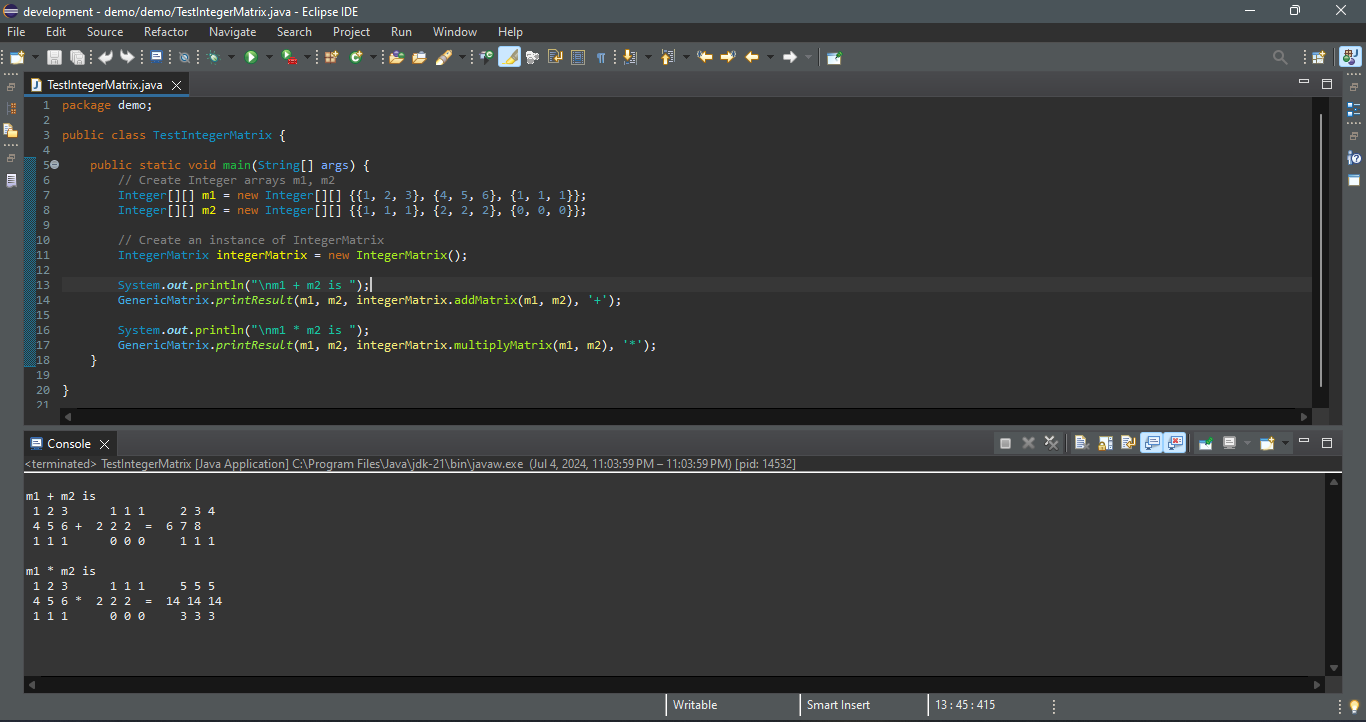1366x722 pixels.
Task: Open a terminal with the monitor icon
Action: coord(156,57)
